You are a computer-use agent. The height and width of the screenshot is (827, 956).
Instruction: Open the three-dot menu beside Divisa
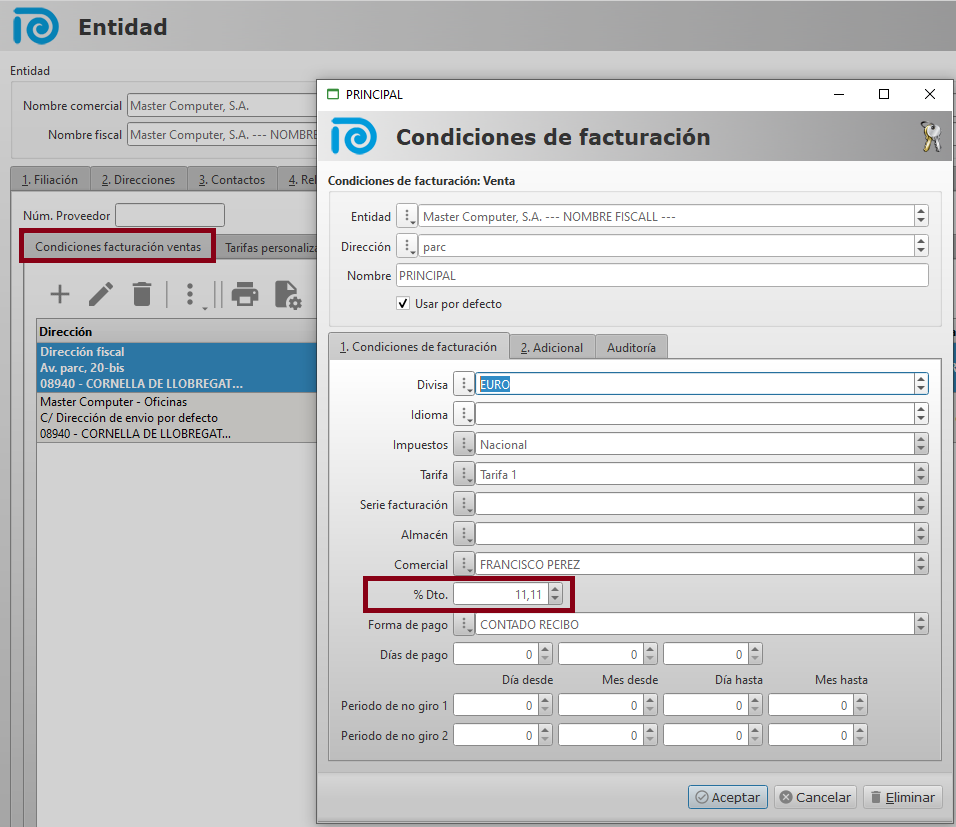(463, 384)
